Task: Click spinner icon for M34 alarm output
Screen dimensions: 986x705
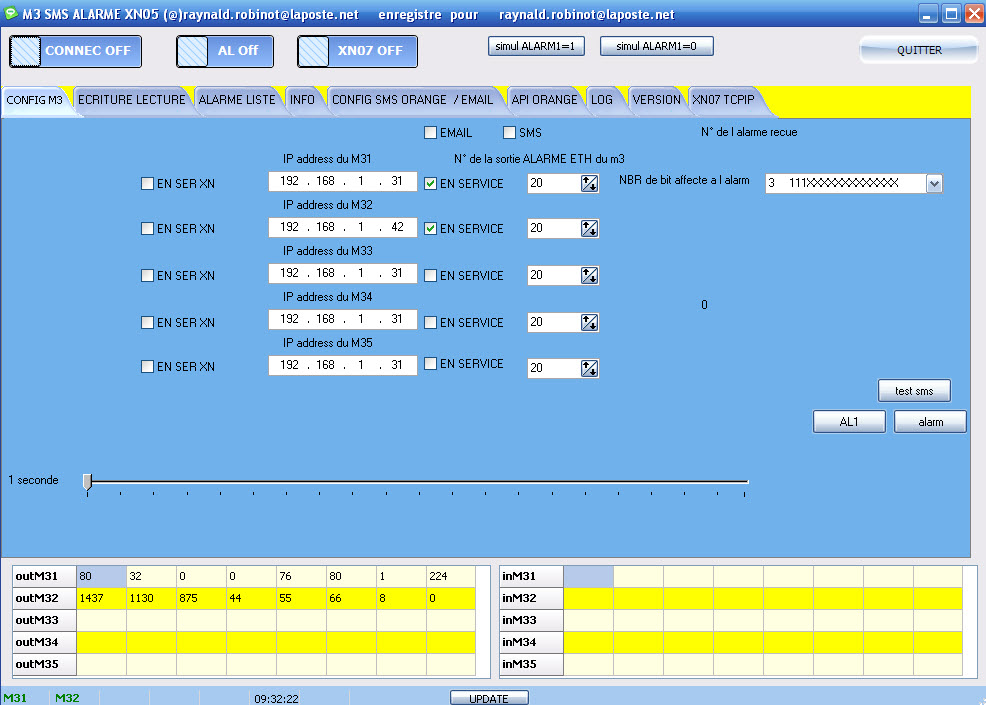Action: coord(589,323)
